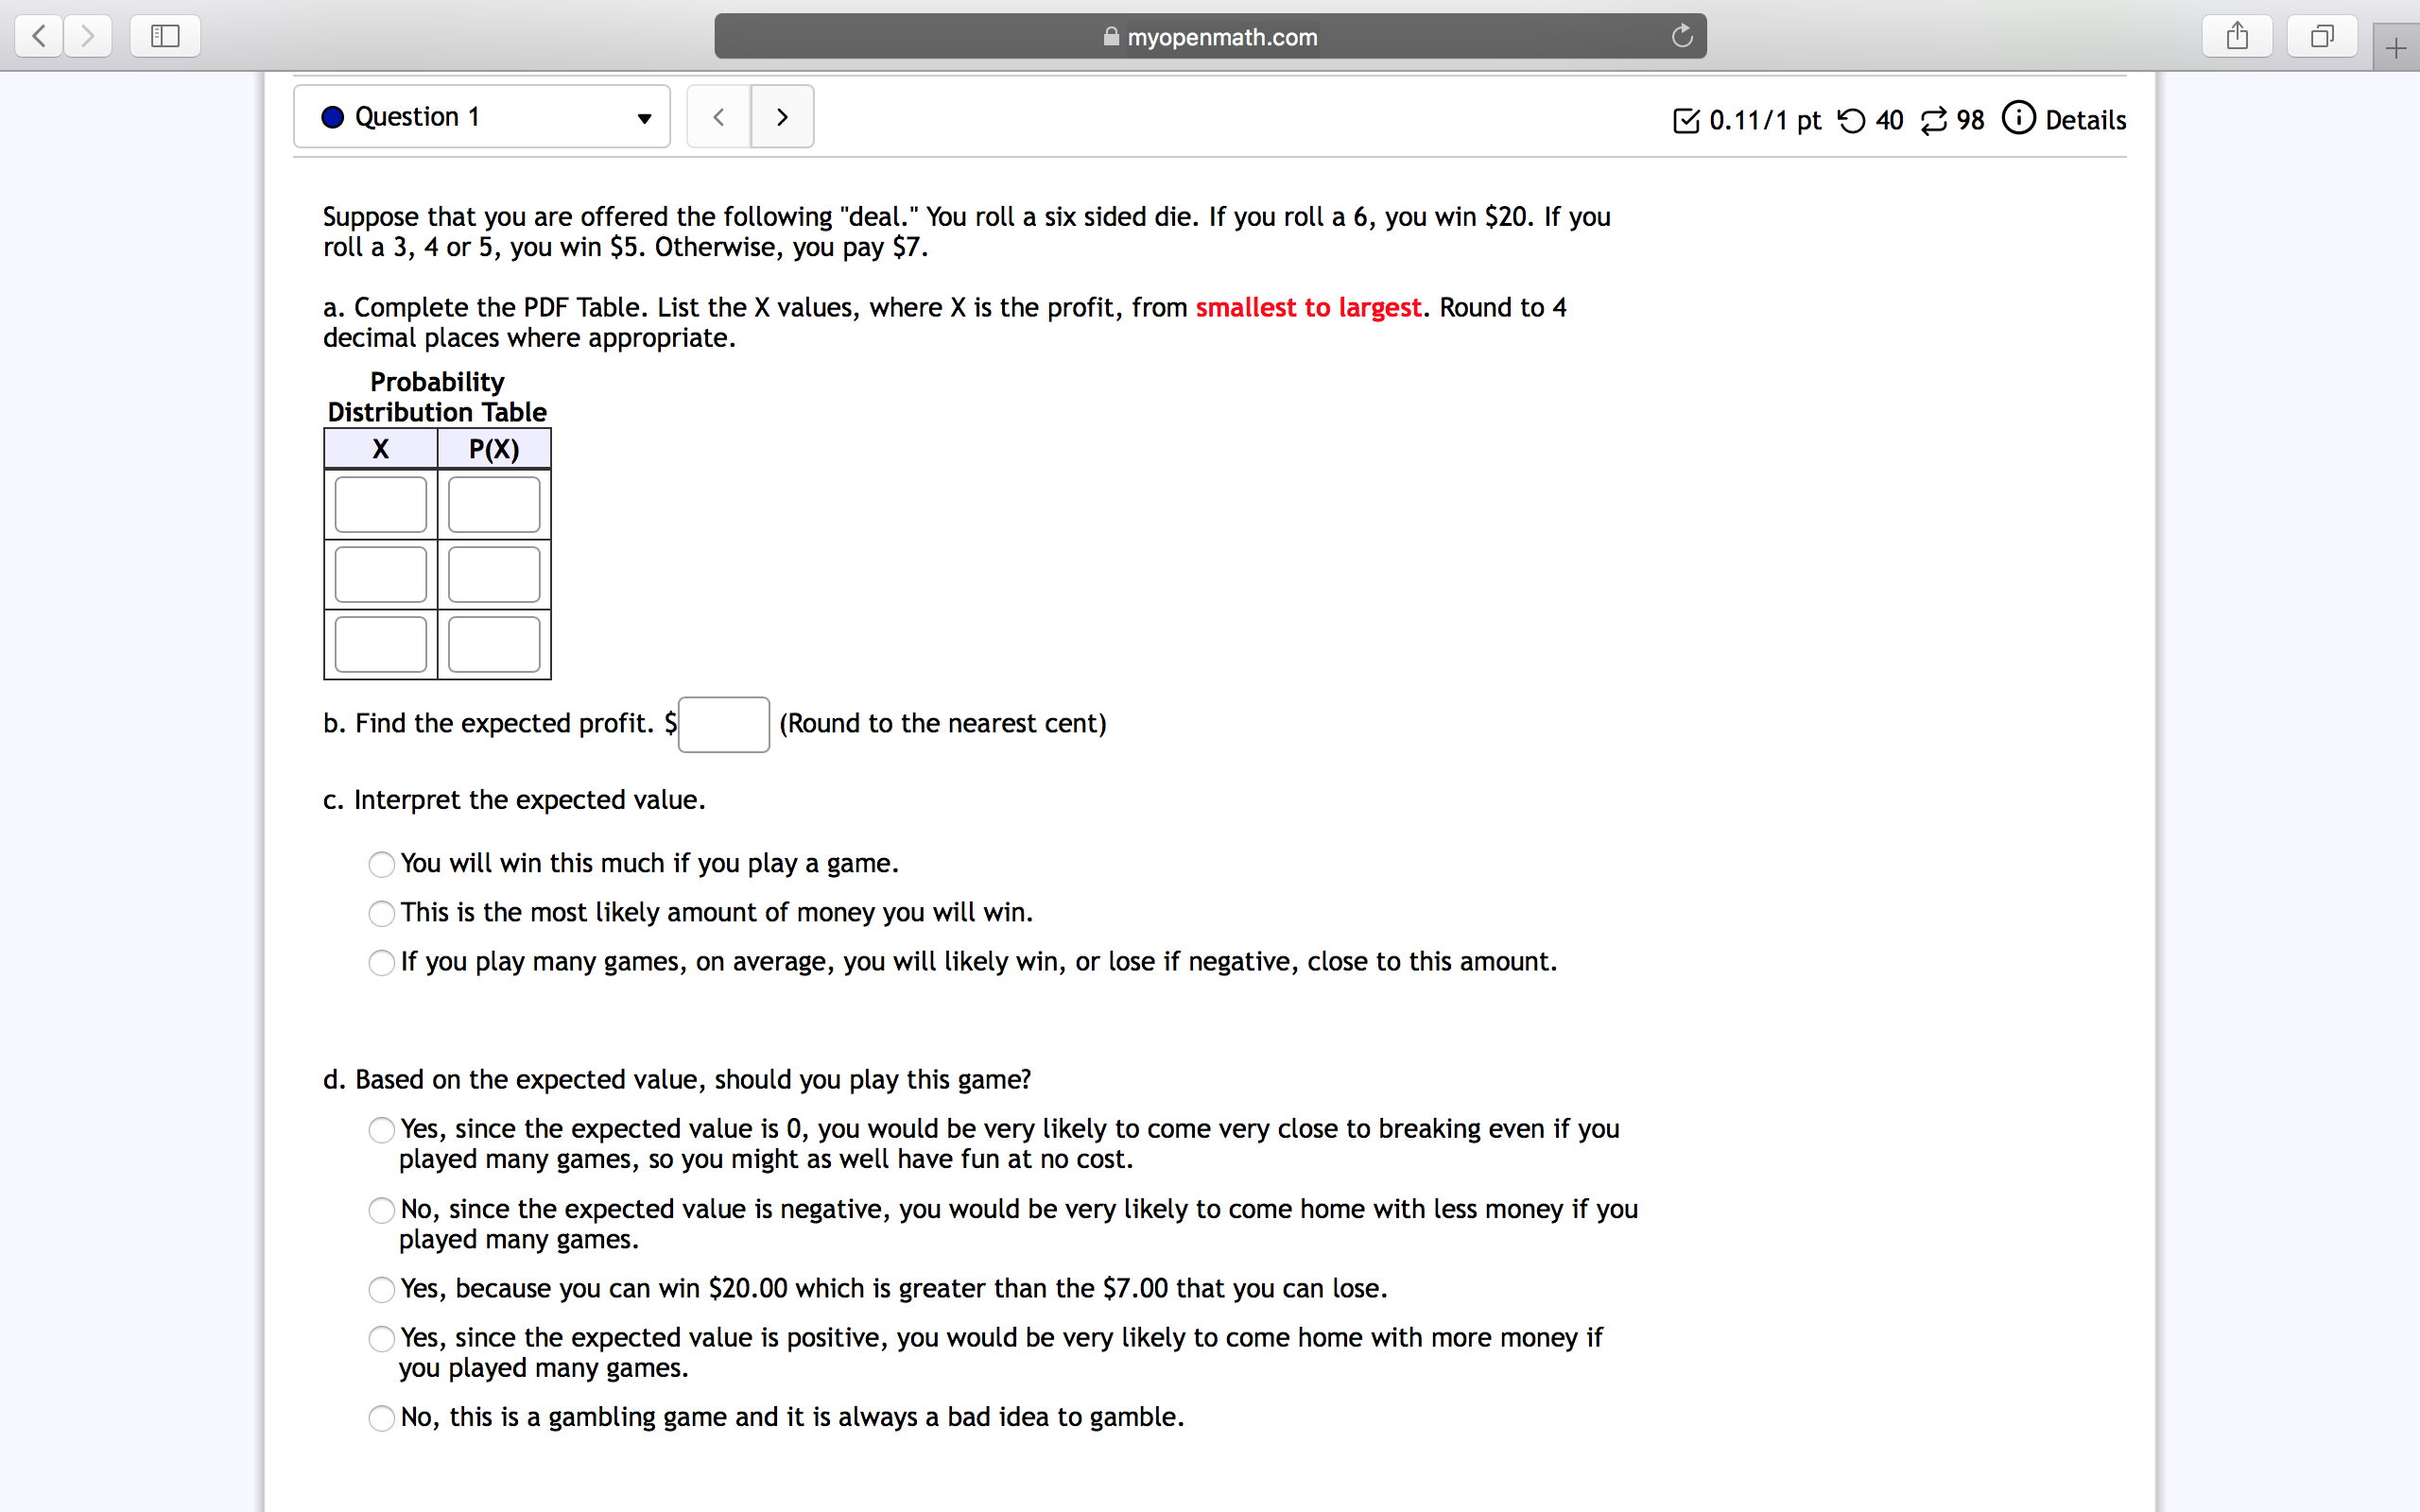The height and width of the screenshot is (1512, 2420).
Task: Open the tab overview icon
Action: (2321, 36)
